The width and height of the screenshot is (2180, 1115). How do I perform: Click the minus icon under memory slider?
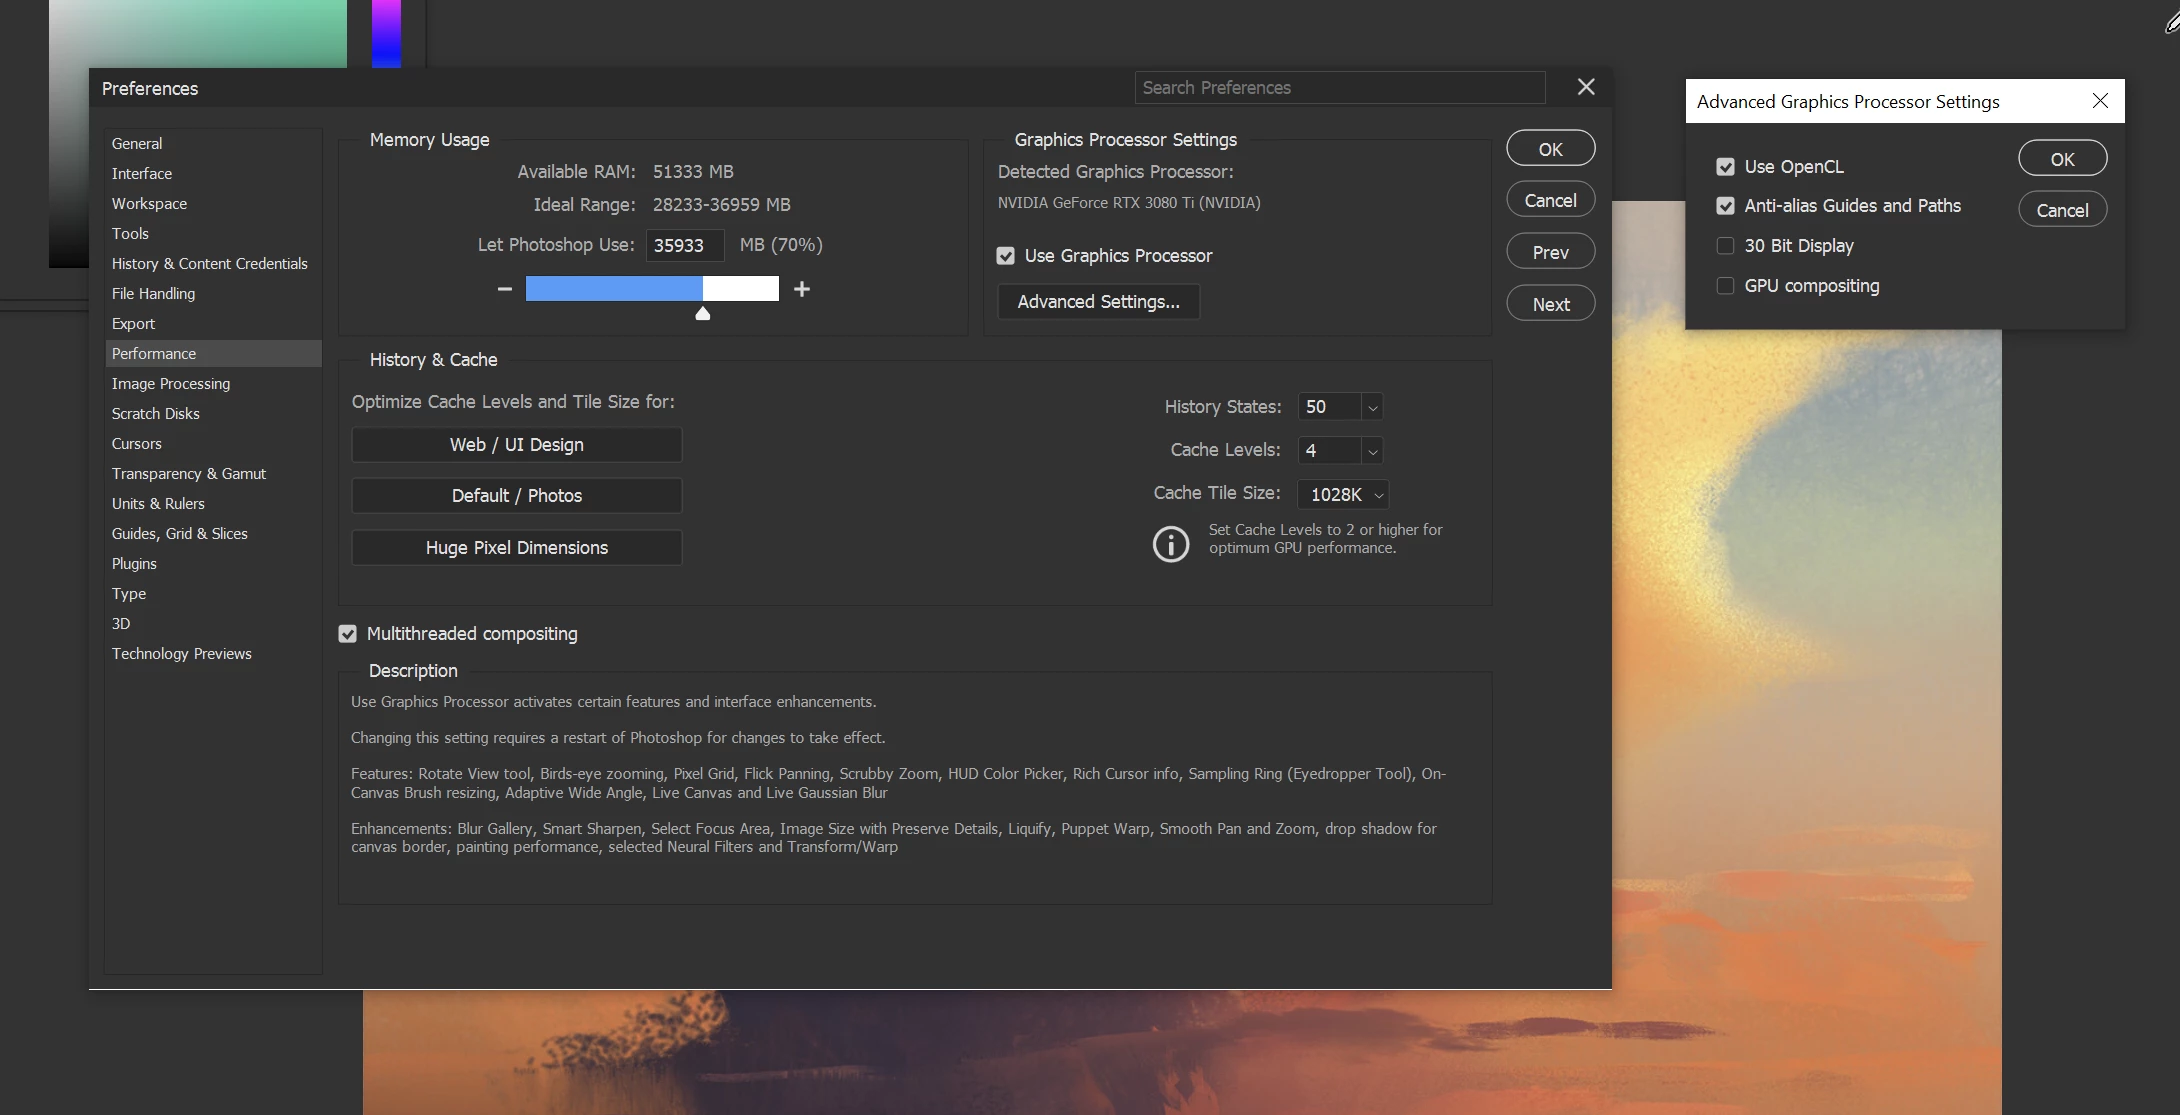click(504, 289)
